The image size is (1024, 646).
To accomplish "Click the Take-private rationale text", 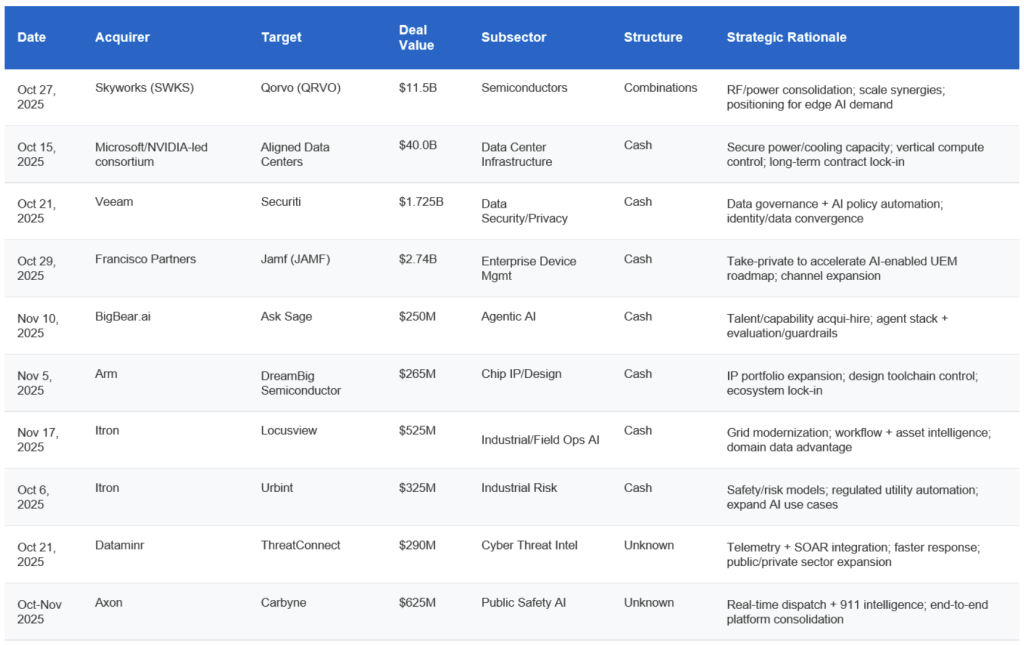I will (x=842, y=268).
